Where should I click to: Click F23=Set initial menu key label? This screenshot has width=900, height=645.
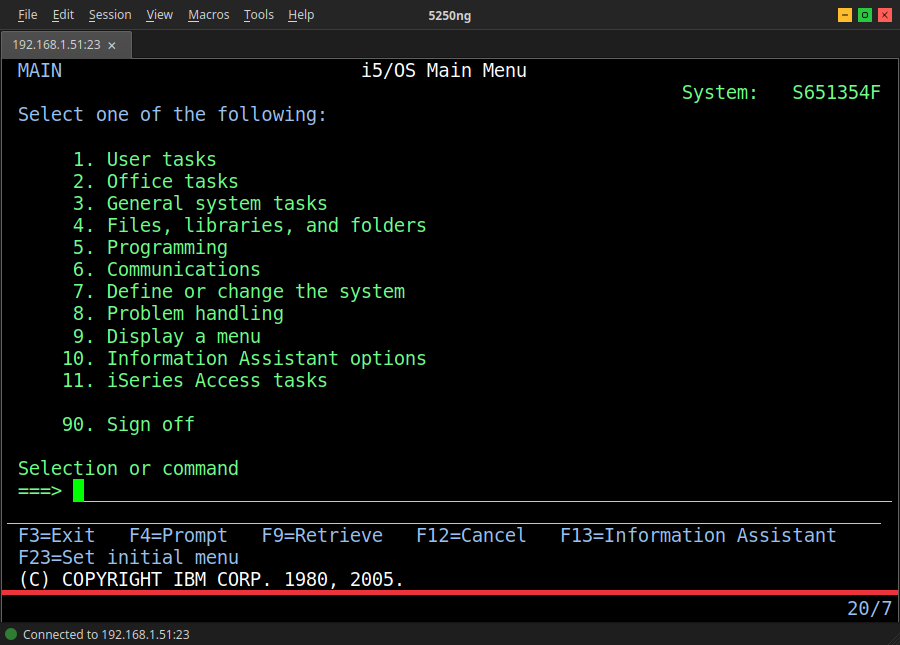coord(129,557)
